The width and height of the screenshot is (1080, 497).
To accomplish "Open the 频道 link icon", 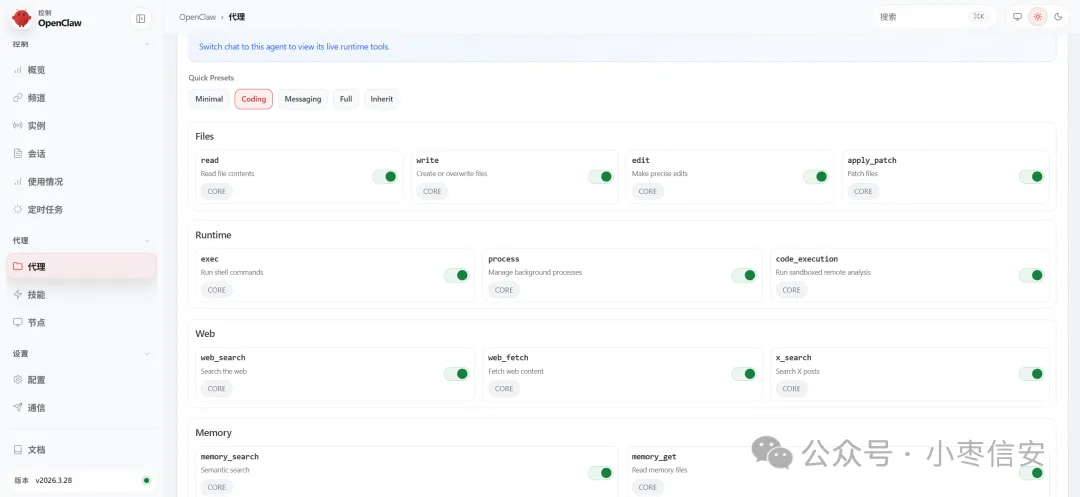I will 18,98.
